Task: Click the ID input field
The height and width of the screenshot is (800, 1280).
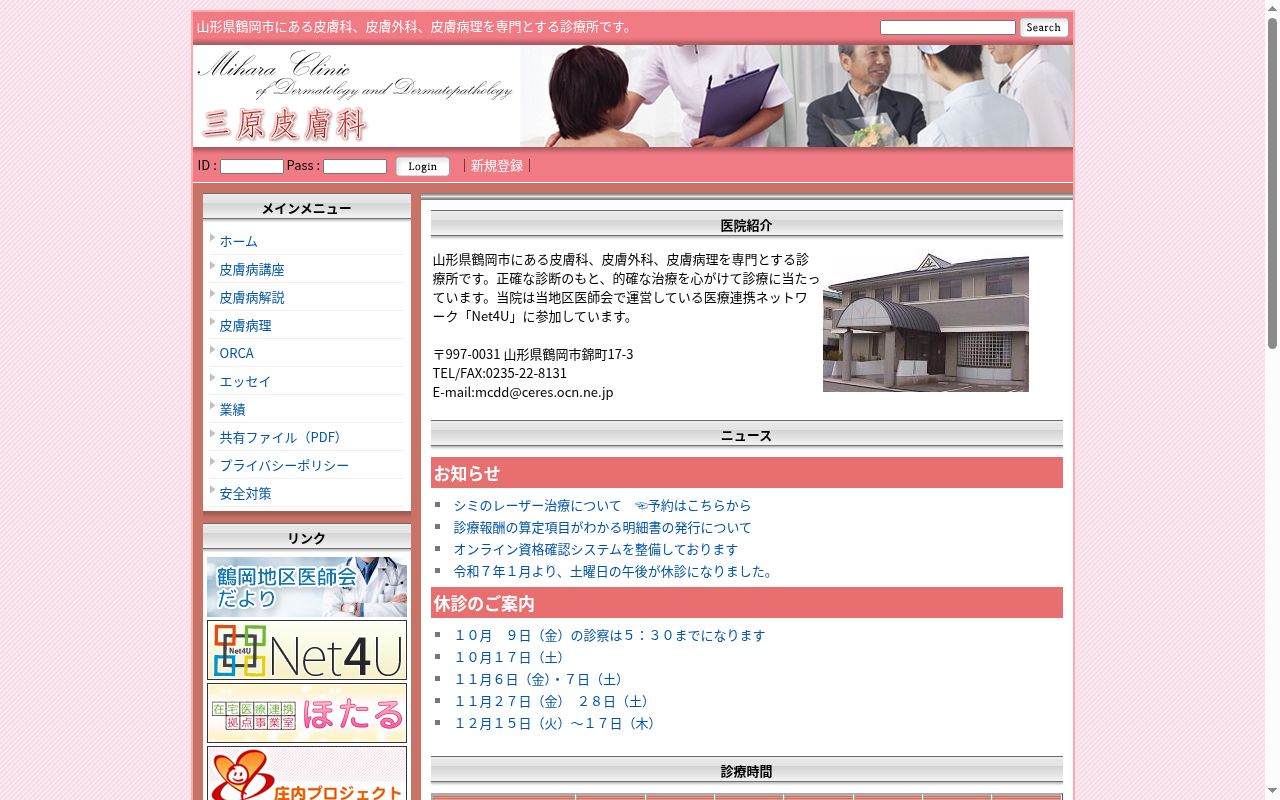Action: pos(251,166)
